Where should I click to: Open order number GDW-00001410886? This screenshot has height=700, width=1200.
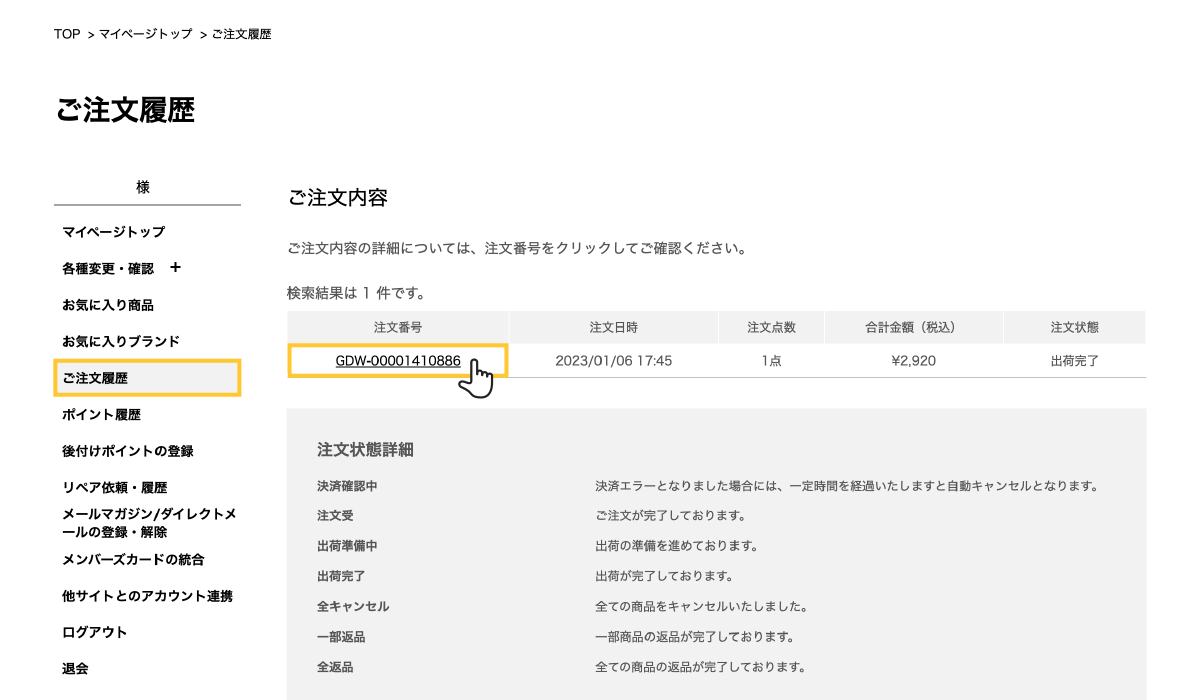[x=397, y=360]
